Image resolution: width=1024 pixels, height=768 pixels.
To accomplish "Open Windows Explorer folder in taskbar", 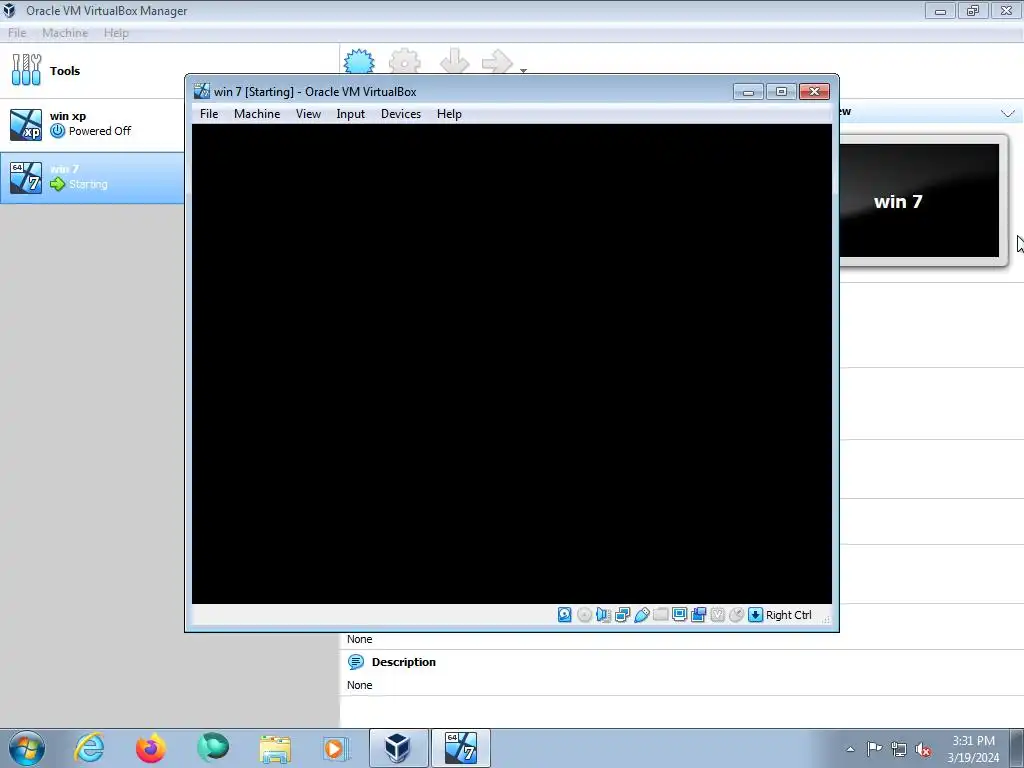I will (275, 748).
